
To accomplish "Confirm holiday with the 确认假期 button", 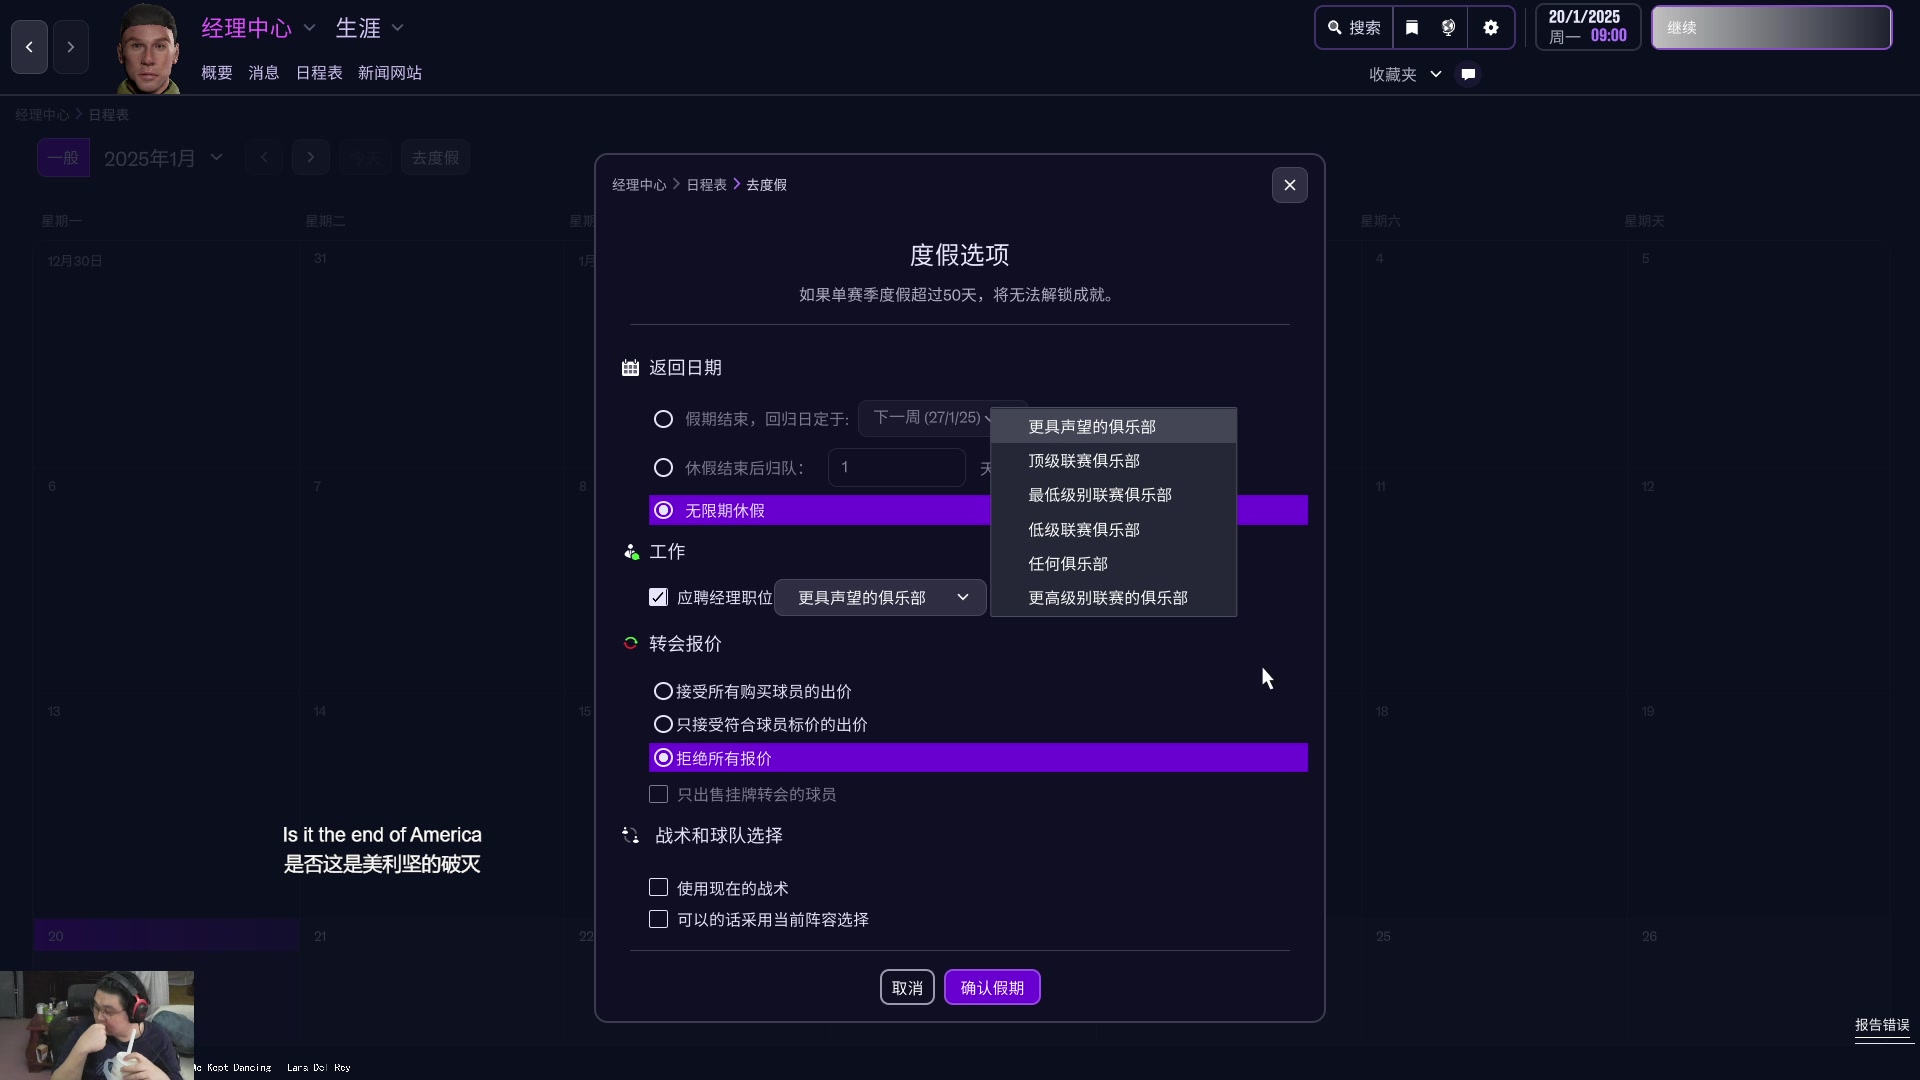I will [991, 987].
